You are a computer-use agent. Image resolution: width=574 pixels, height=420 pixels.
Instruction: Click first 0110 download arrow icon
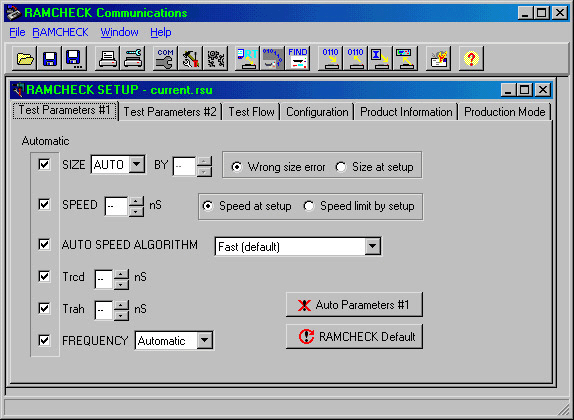click(330, 58)
